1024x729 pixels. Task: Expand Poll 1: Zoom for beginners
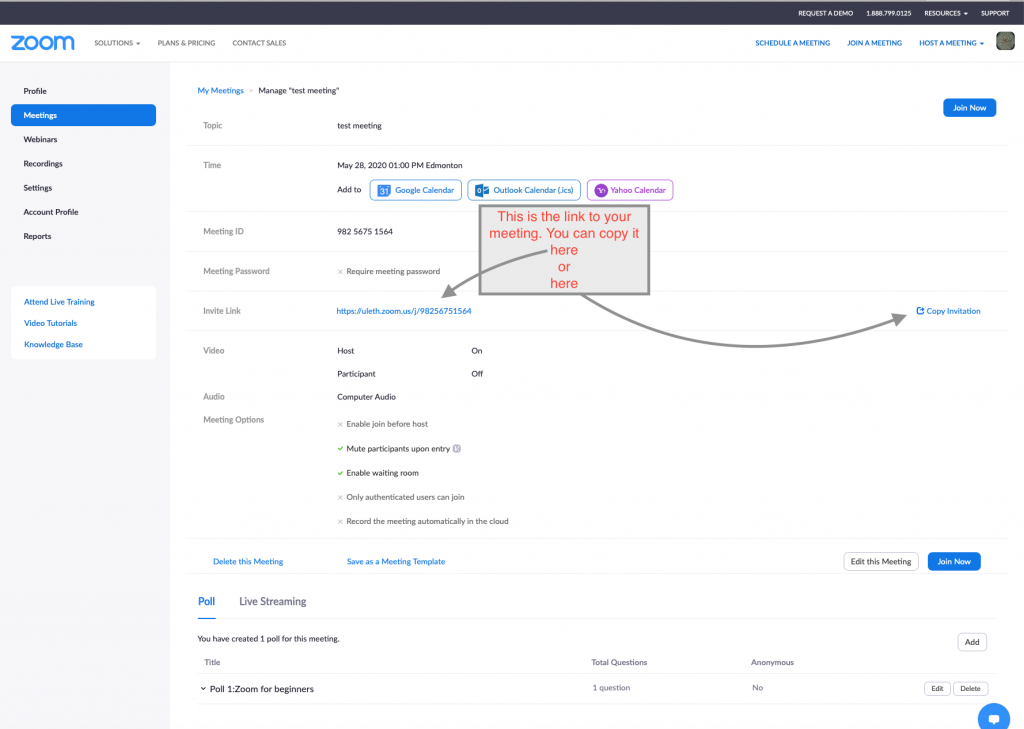pos(203,688)
